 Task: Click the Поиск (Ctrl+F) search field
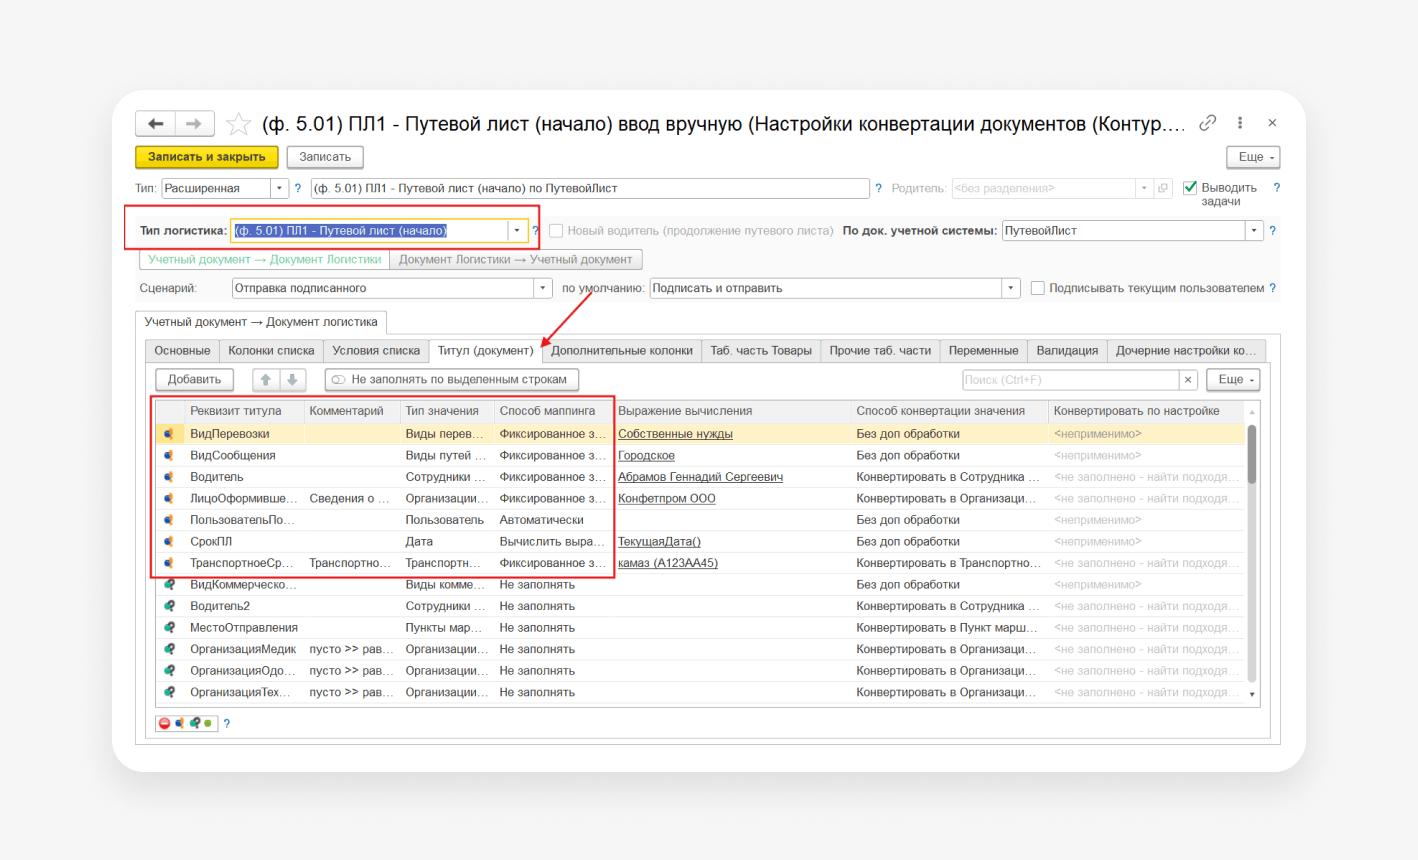coord(1070,380)
